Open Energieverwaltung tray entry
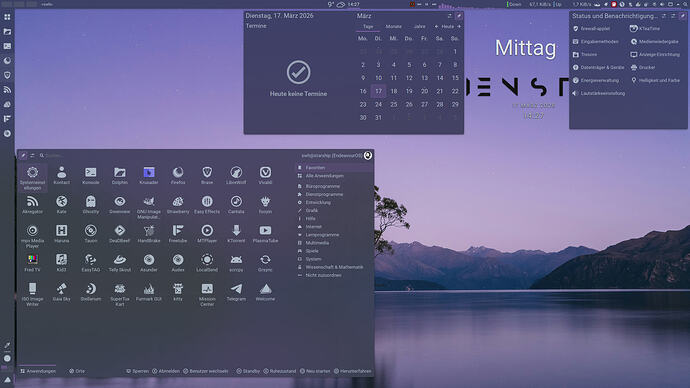Image resolution: width=690 pixels, height=388 pixels. [x=596, y=81]
